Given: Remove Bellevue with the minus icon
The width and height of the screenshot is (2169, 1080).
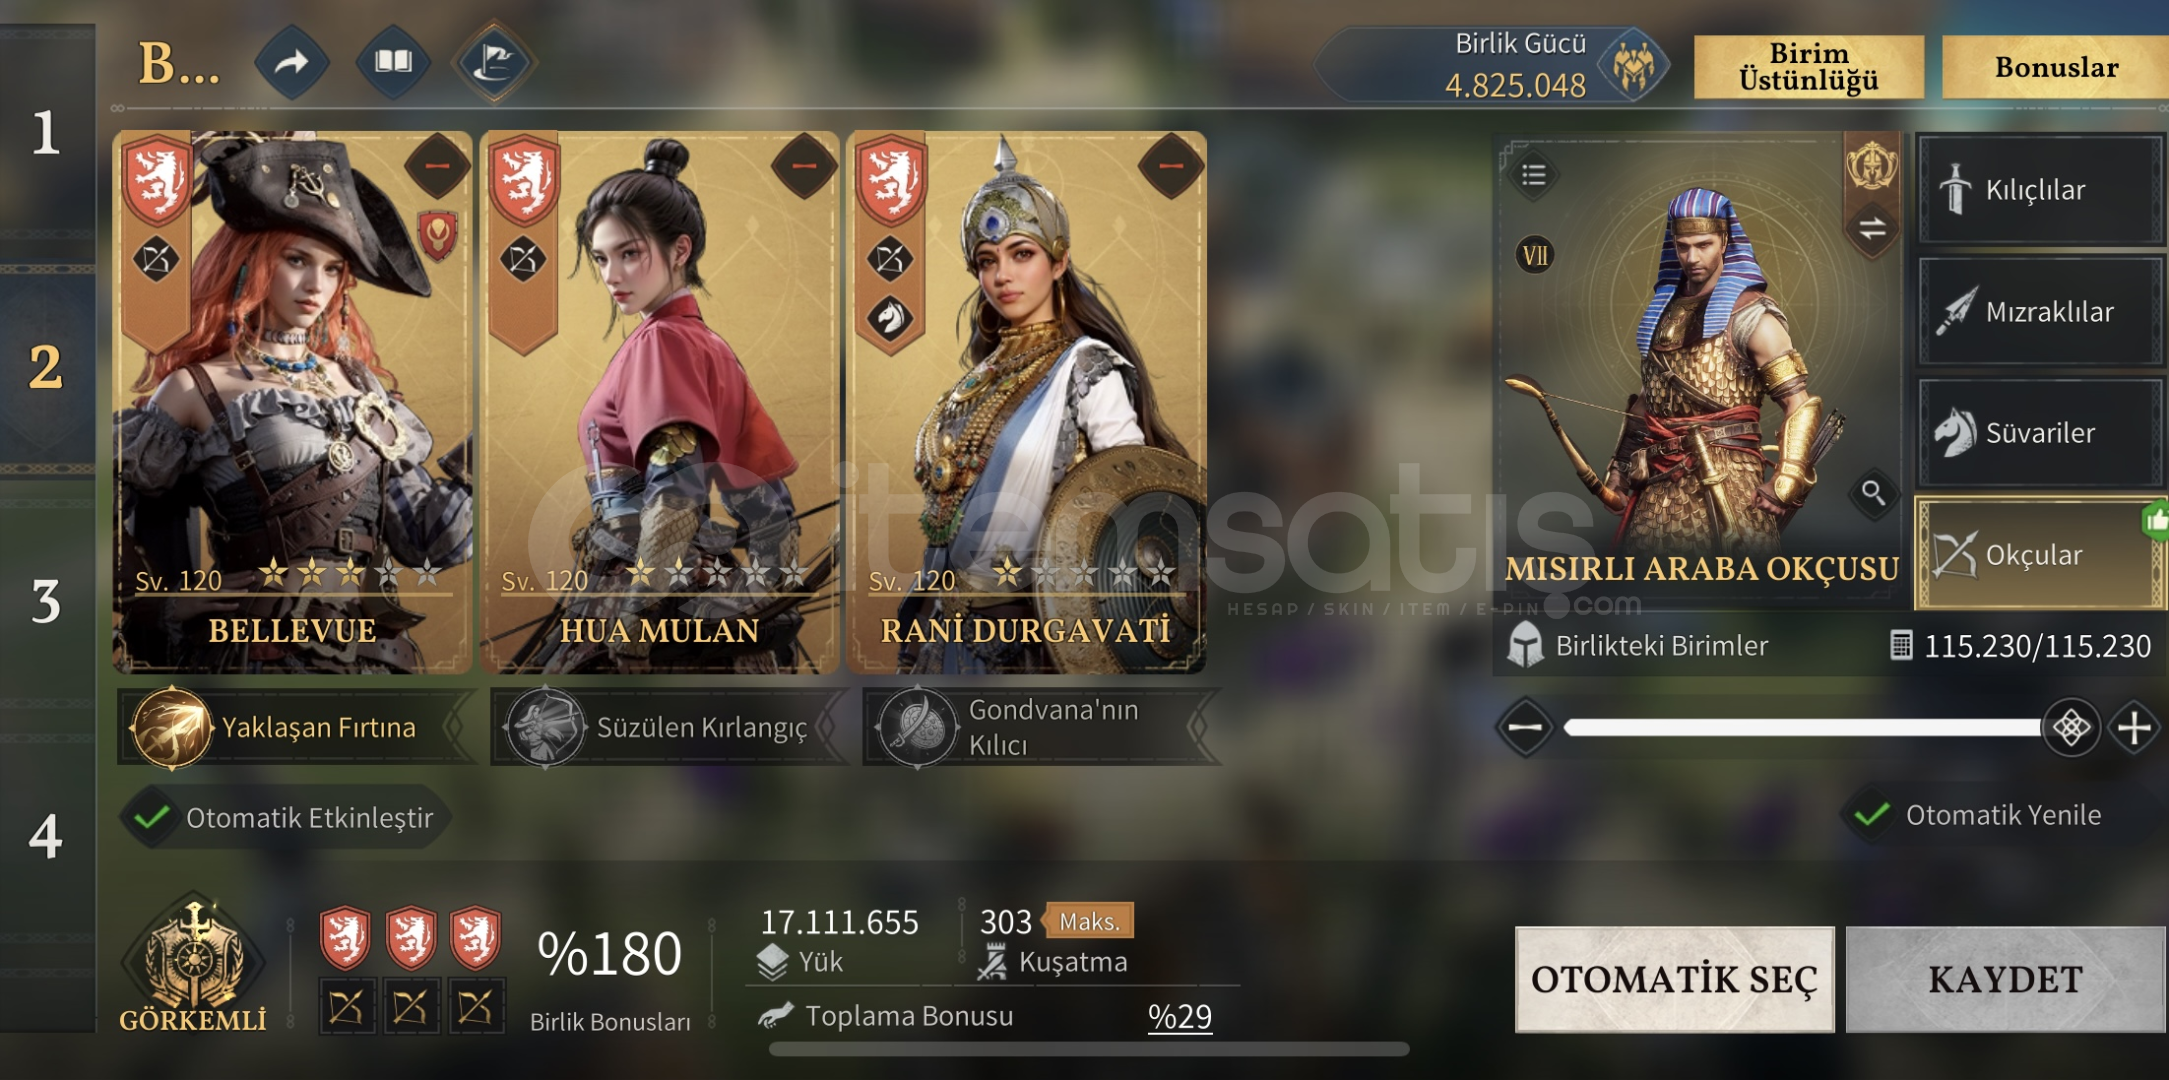Looking at the screenshot, I should [x=437, y=166].
